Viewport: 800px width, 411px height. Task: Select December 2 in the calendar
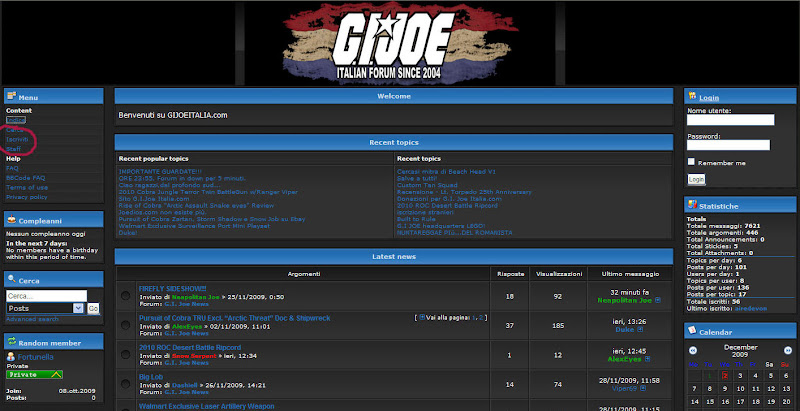point(725,376)
